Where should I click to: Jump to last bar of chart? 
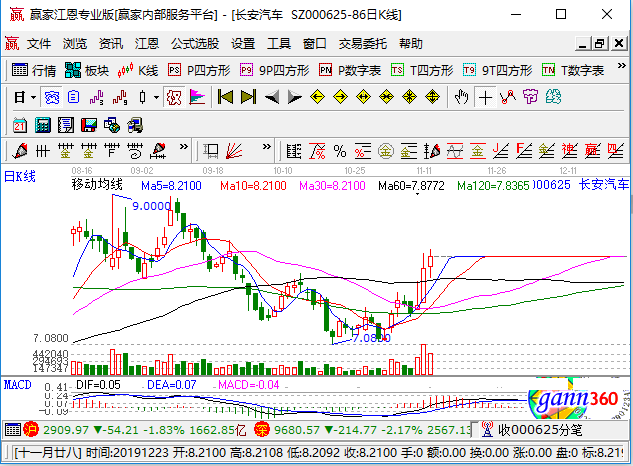(x=248, y=97)
